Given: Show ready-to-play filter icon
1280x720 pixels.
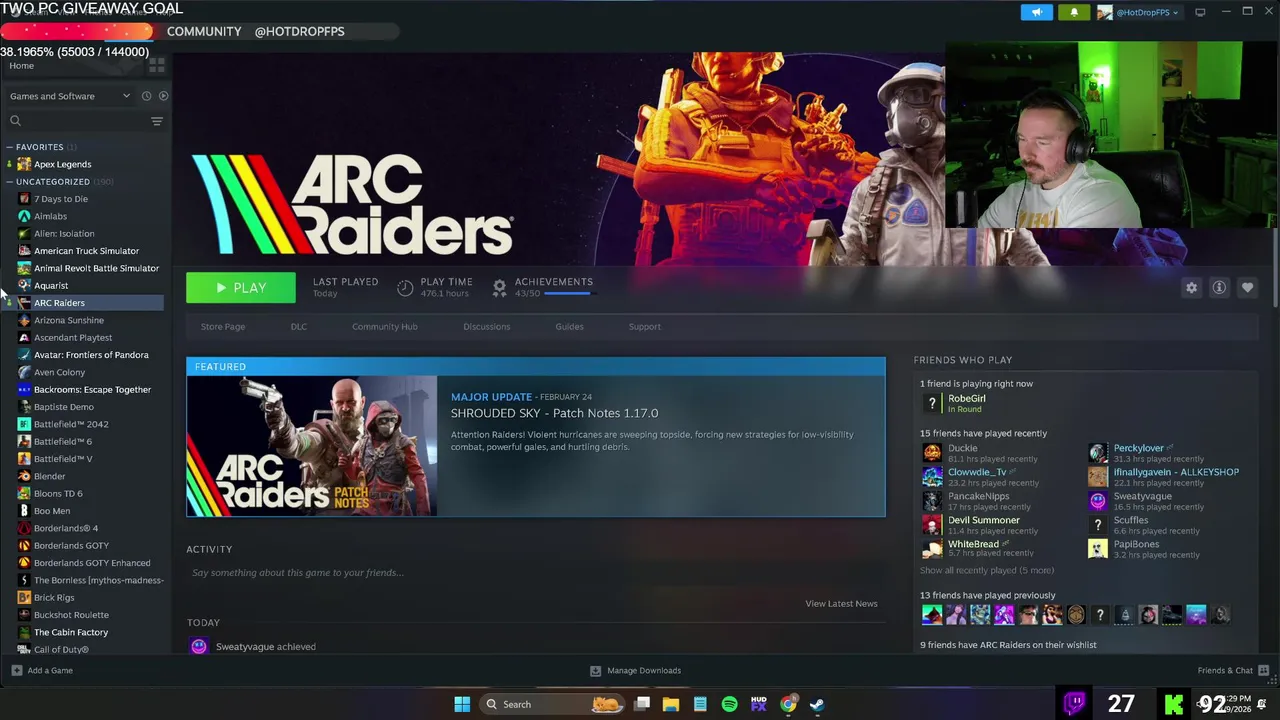Looking at the screenshot, I should point(163,96).
